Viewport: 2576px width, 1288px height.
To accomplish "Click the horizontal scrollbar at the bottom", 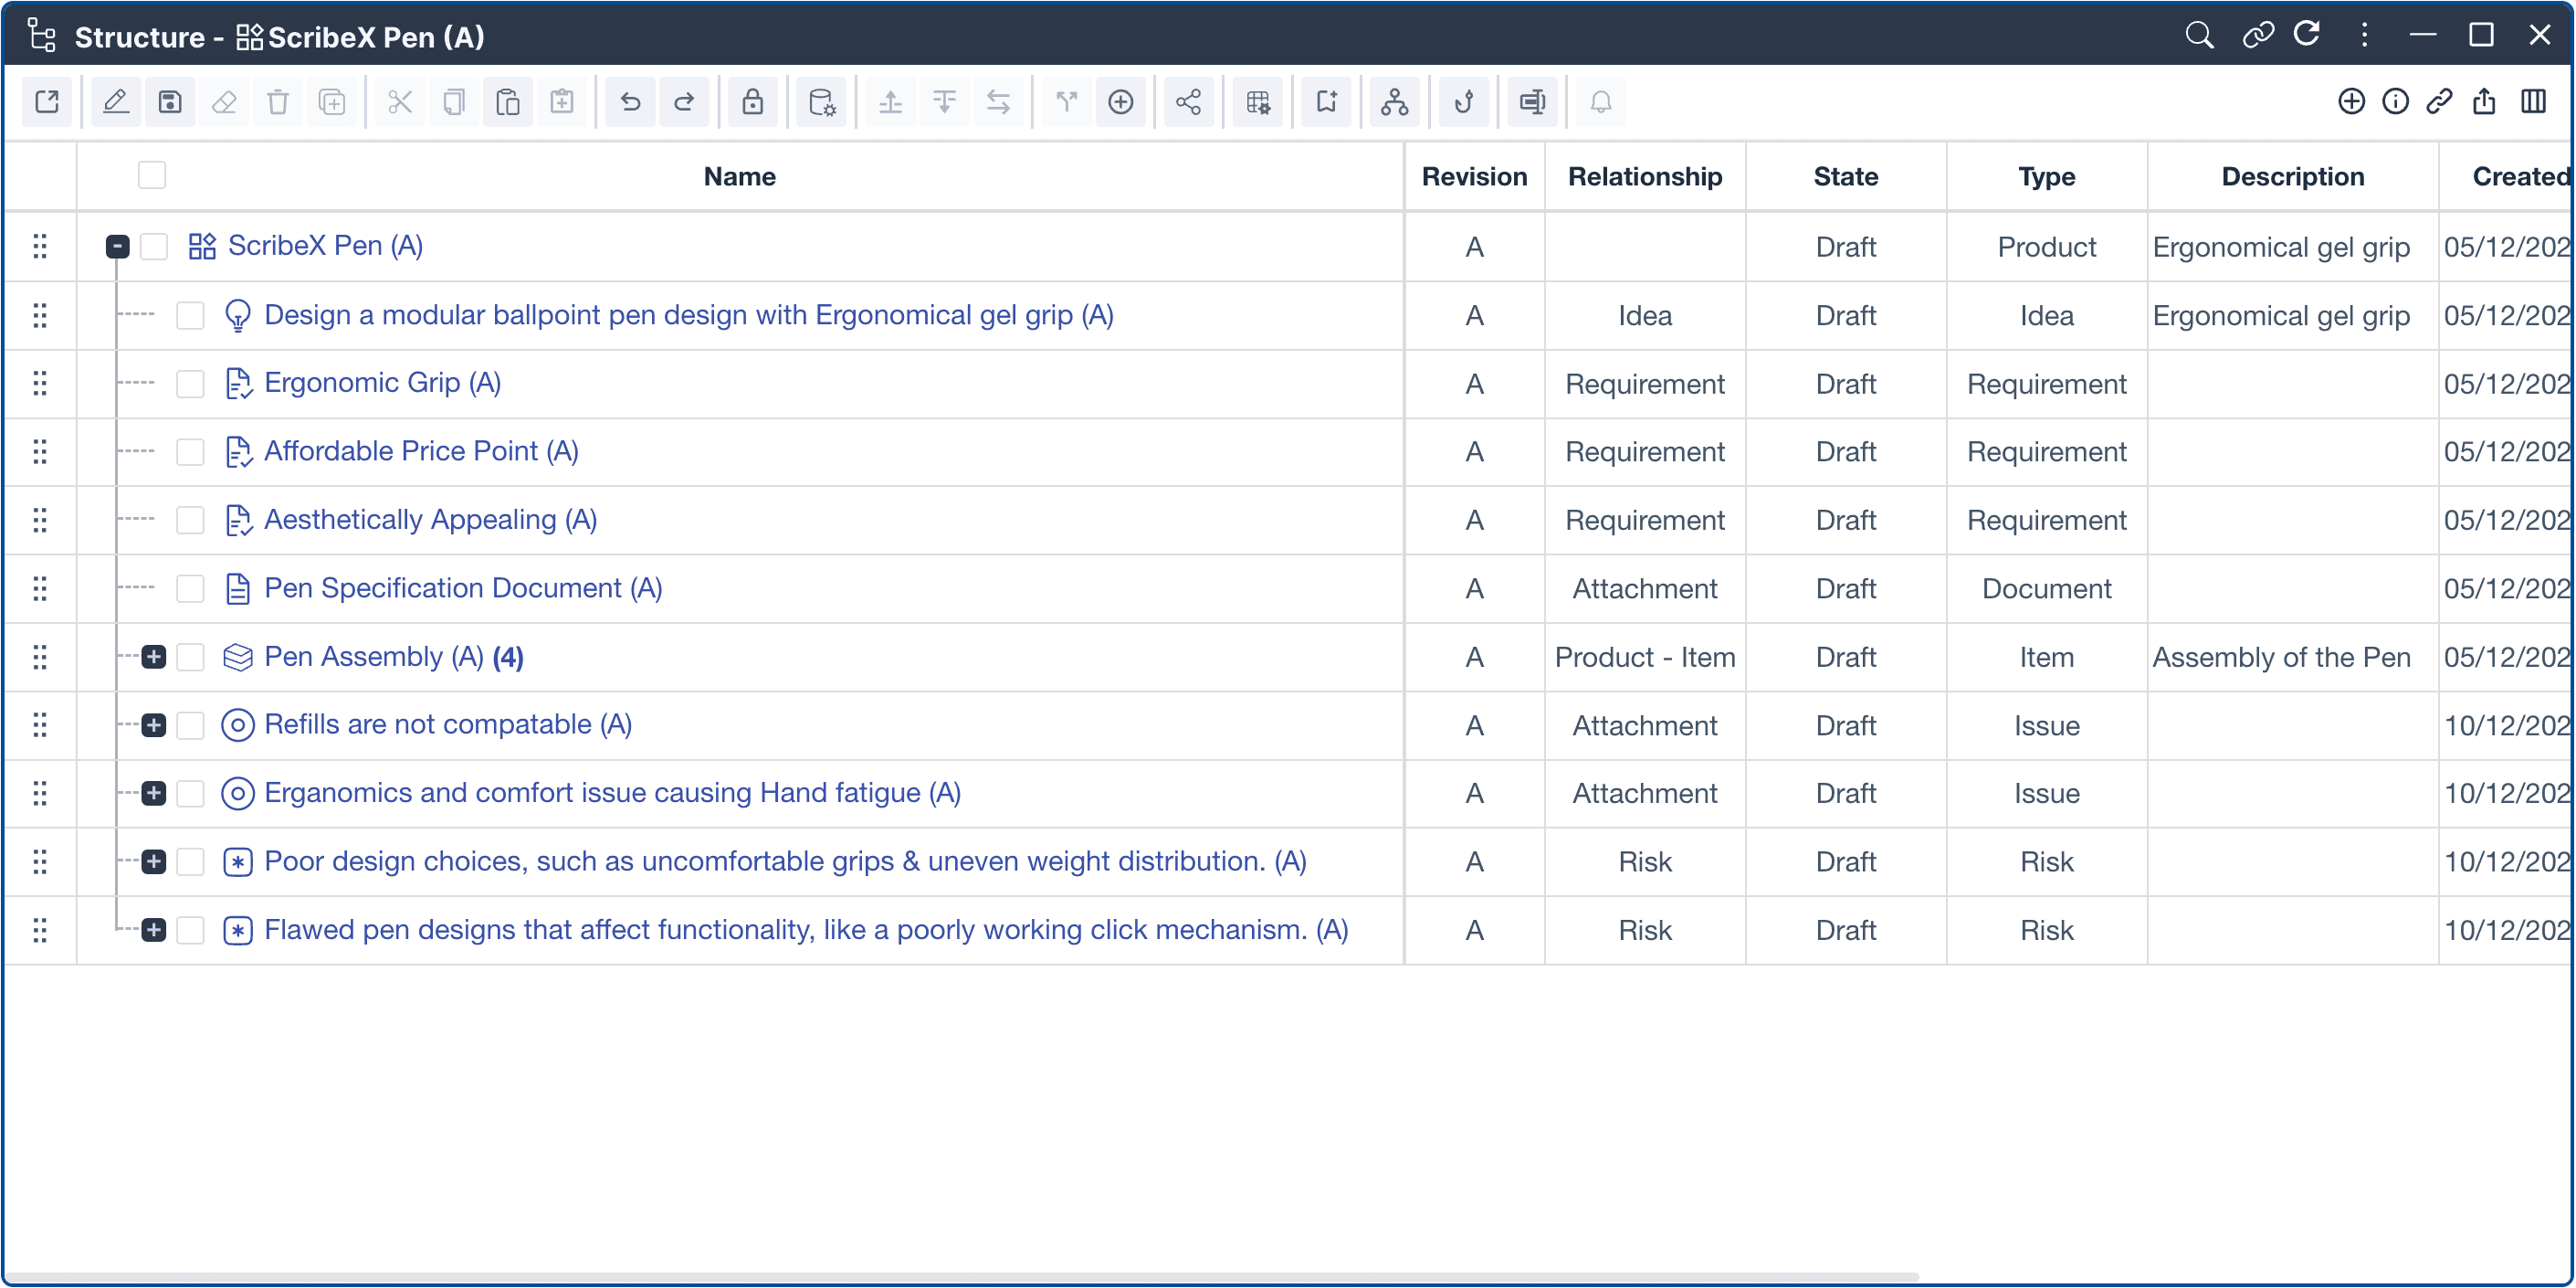I will pyautogui.click(x=960, y=1278).
